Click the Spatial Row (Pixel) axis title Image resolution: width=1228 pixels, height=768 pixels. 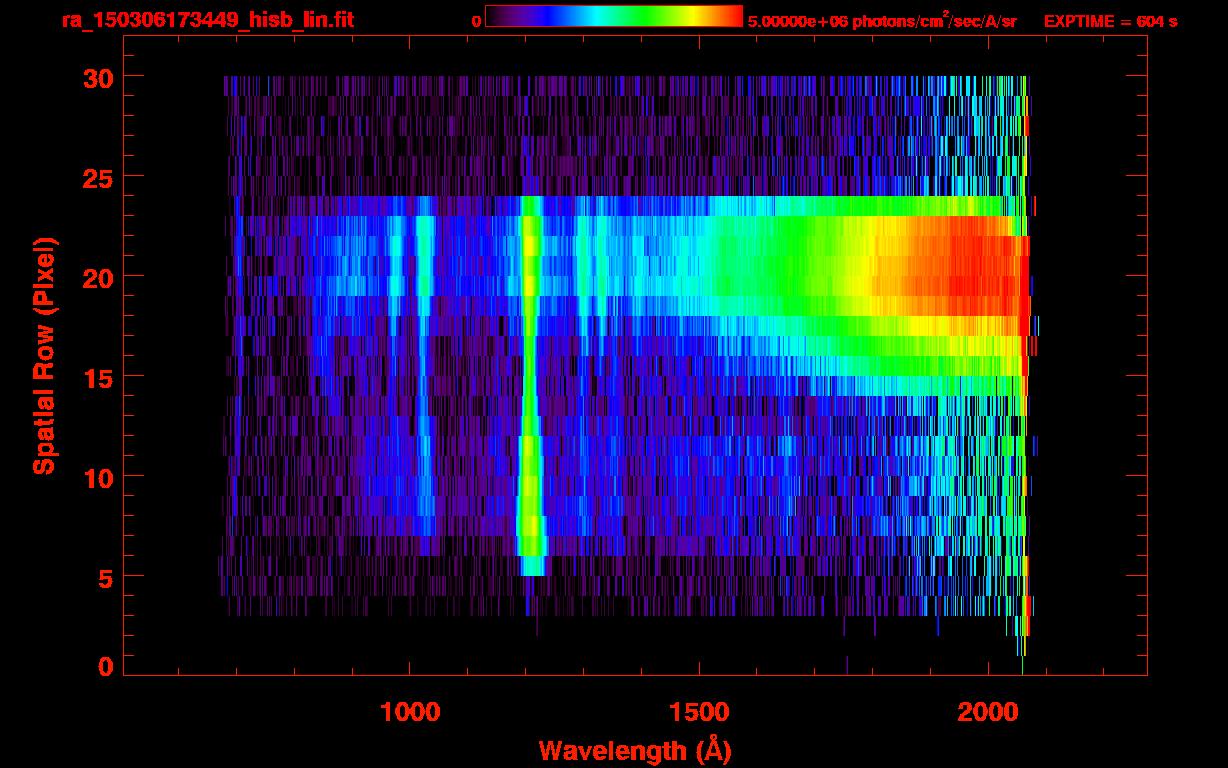pyautogui.click(x=44, y=356)
